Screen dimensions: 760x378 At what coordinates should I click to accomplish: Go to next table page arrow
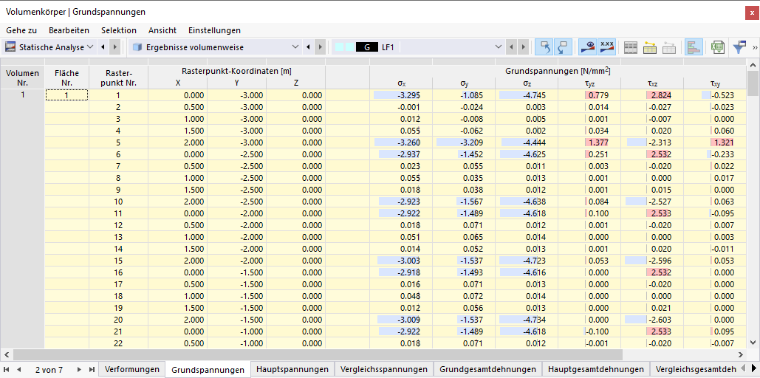[79, 369]
